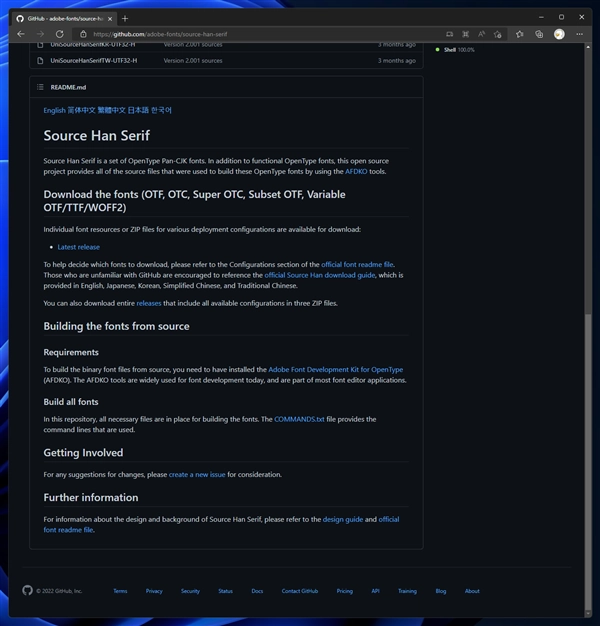Go back using the browser back arrow
The height and width of the screenshot is (626, 600).
point(21,34)
